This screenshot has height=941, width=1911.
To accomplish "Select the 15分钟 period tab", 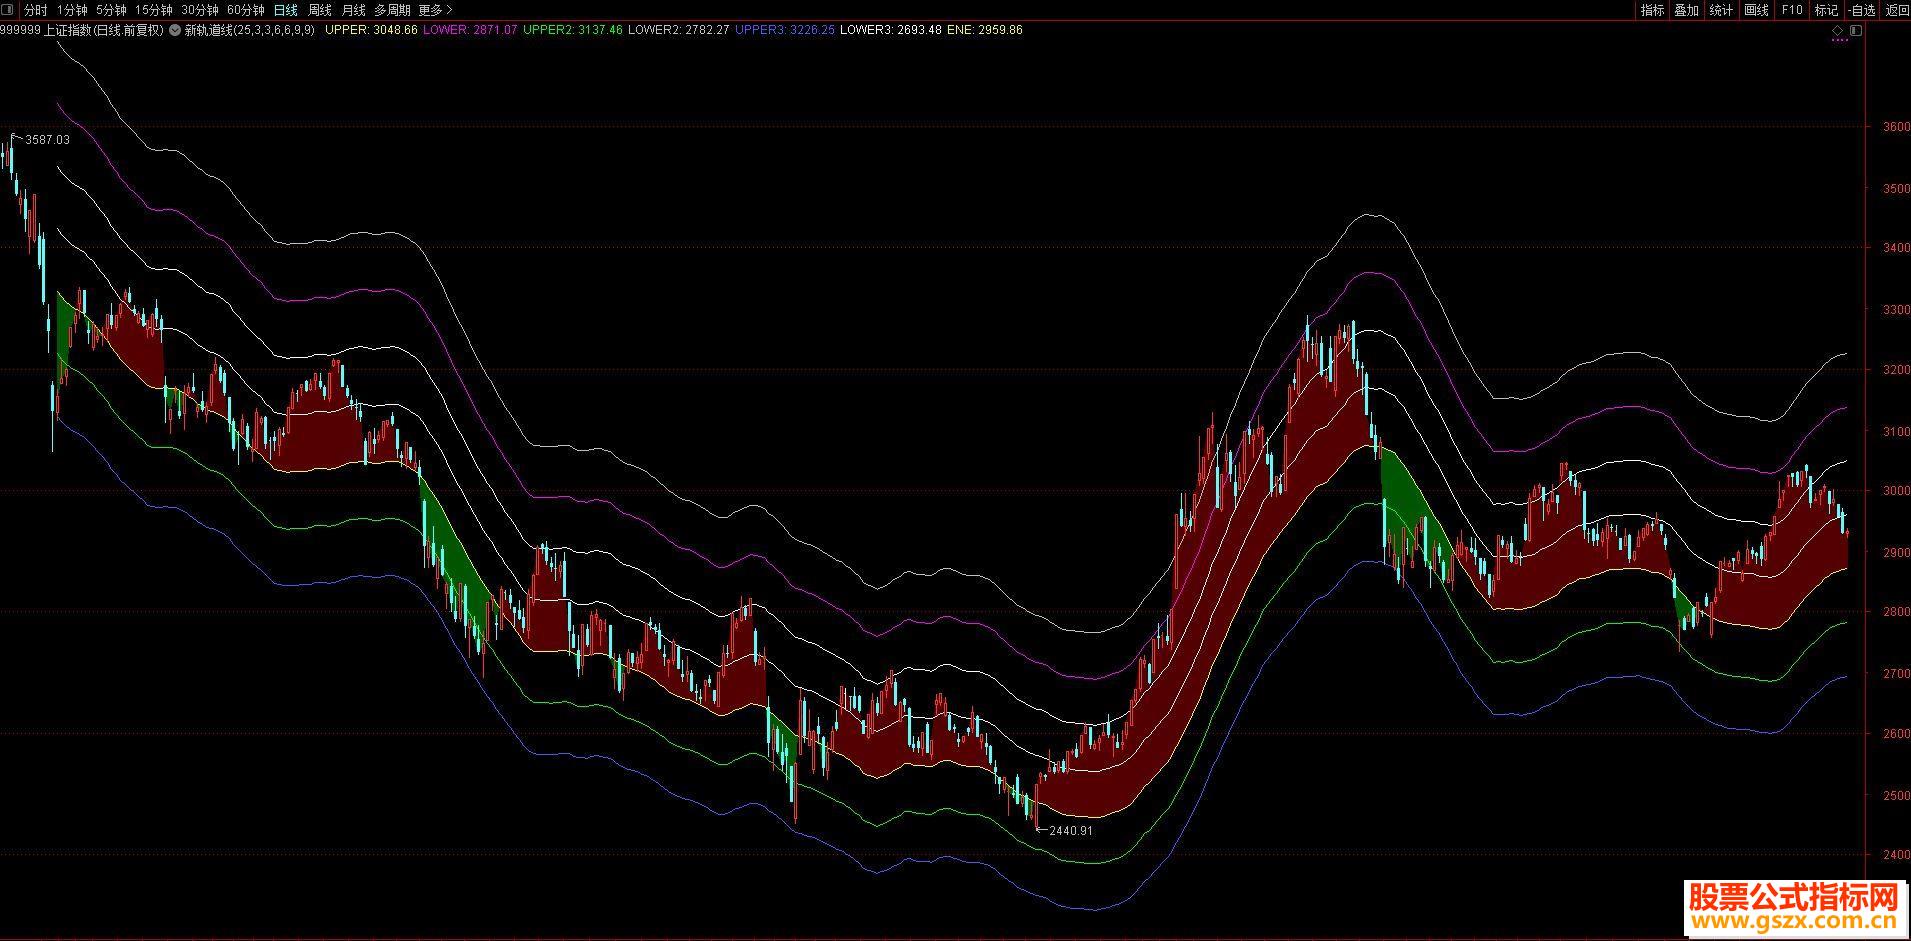I will click(x=154, y=10).
